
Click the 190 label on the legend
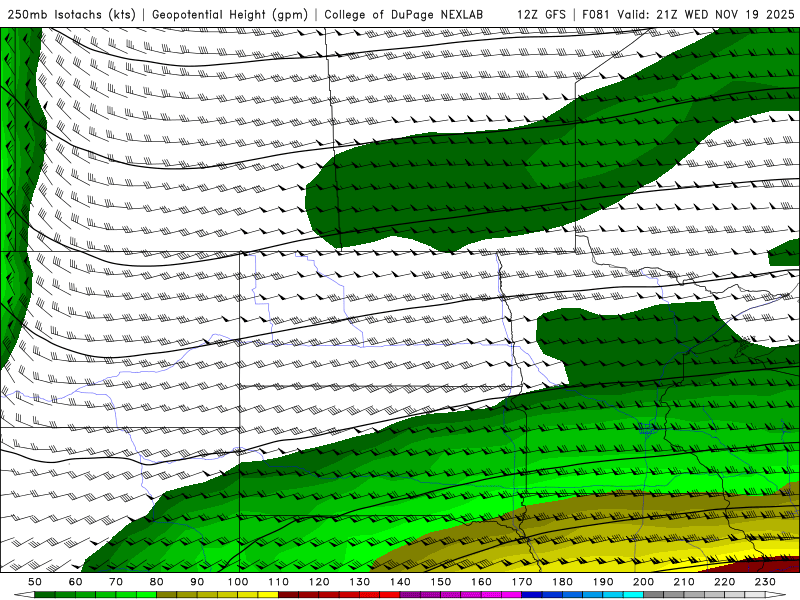603,582
